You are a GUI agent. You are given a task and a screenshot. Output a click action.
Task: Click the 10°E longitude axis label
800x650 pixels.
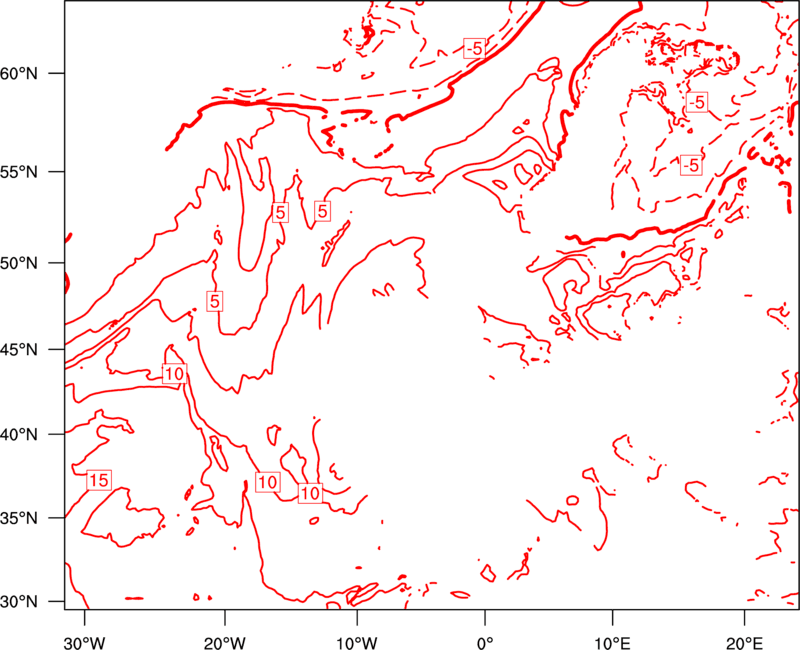(x=613, y=643)
